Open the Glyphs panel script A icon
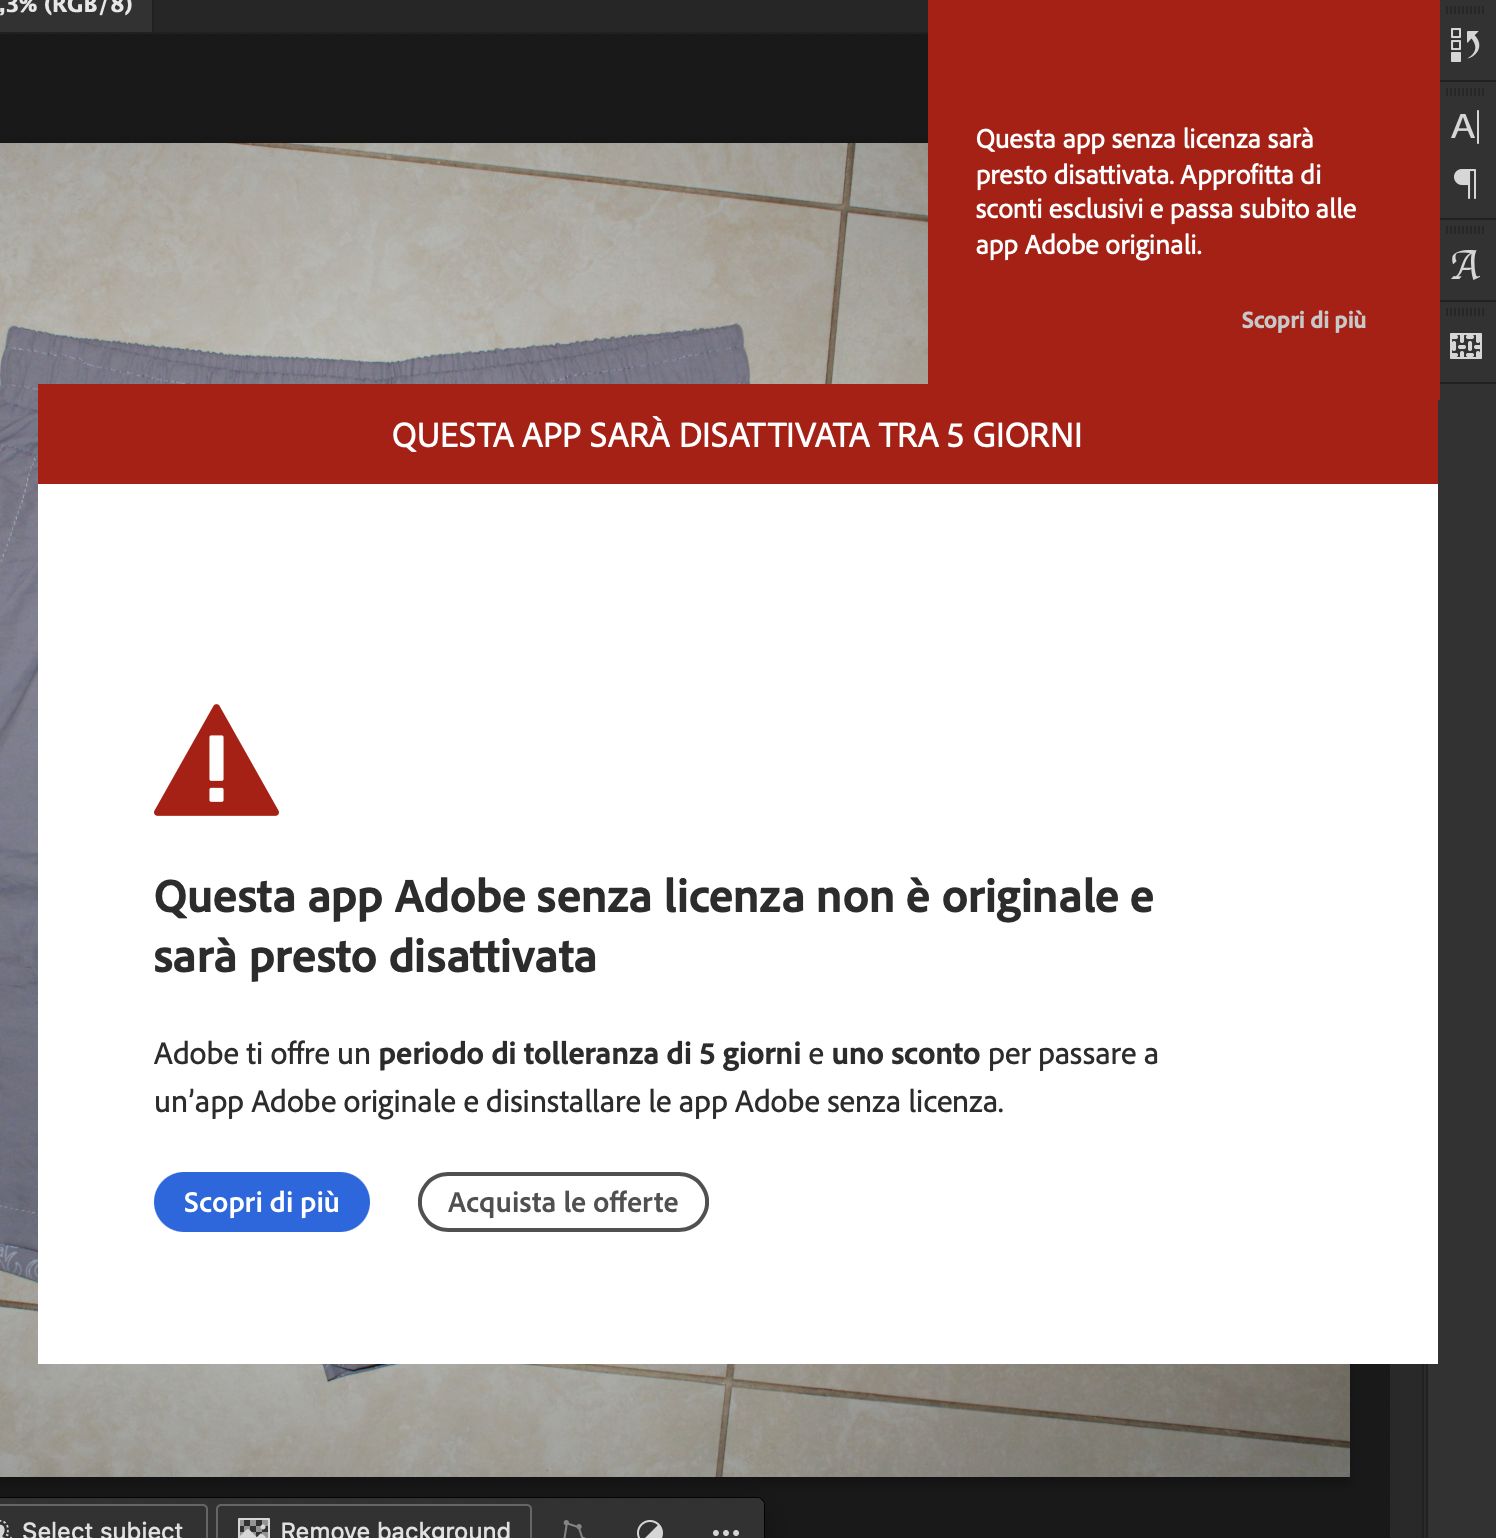The height and width of the screenshot is (1538, 1496). tap(1465, 265)
